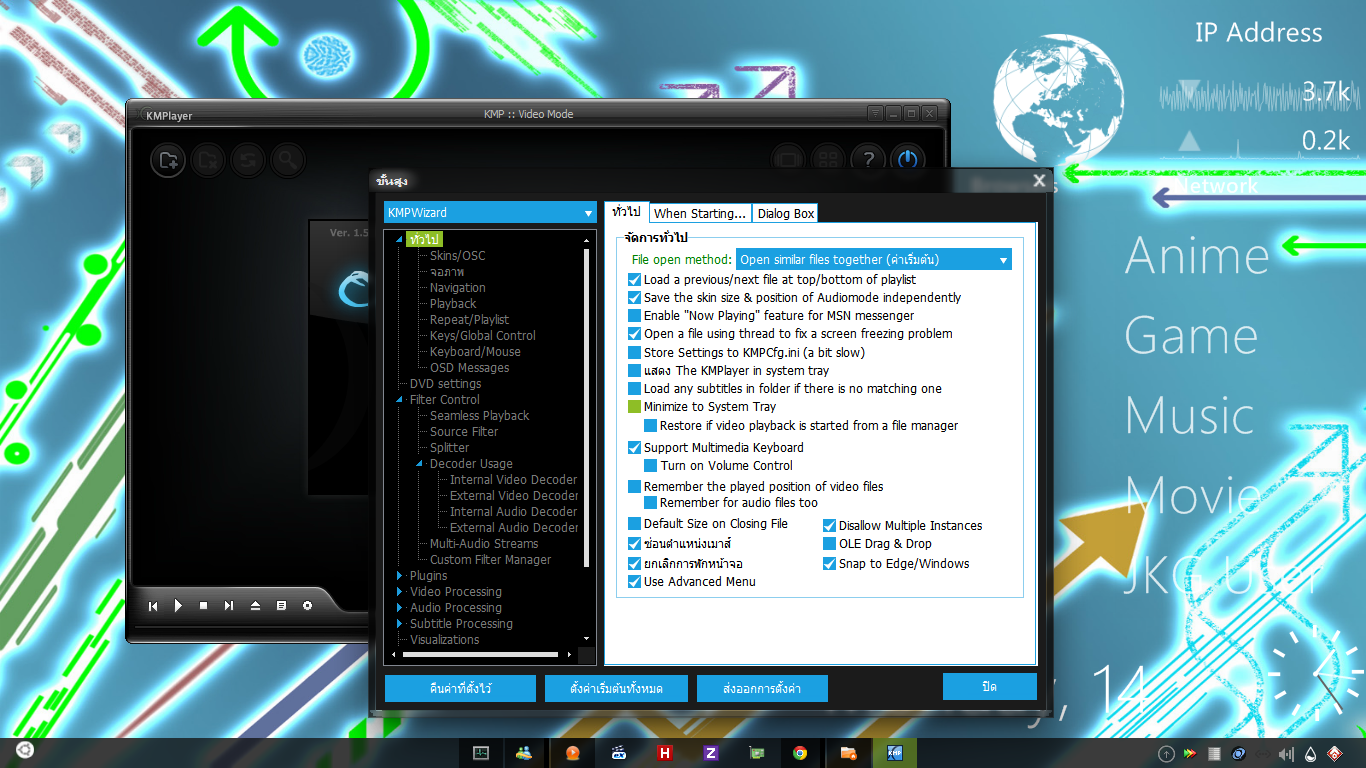This screenshot has width=1366, height=768.
Task: Close the preferences dialog with the X
Action: (x=1040, y=181)
